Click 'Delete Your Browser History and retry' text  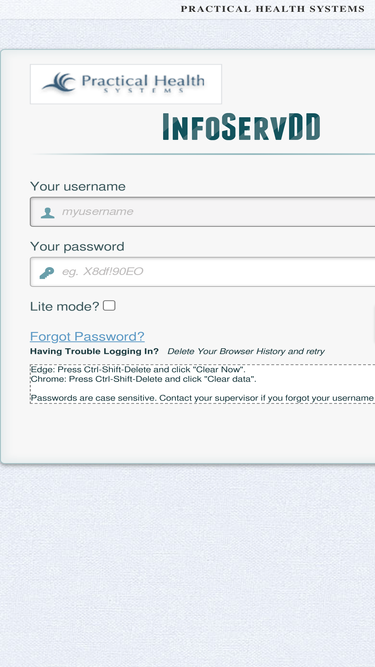click(x=246, y=351)
